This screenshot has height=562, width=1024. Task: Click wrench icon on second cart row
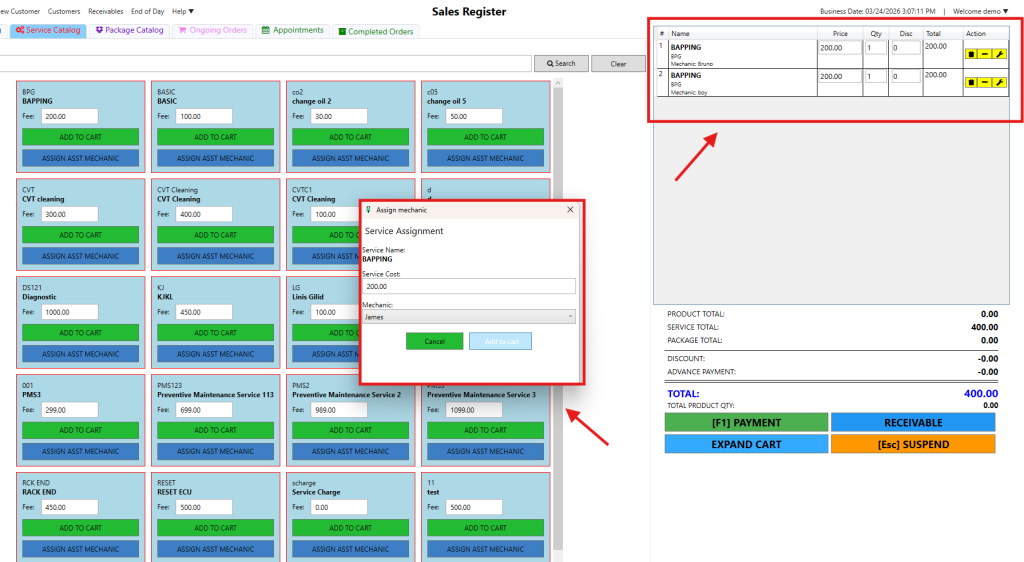[x=998, y=82]
